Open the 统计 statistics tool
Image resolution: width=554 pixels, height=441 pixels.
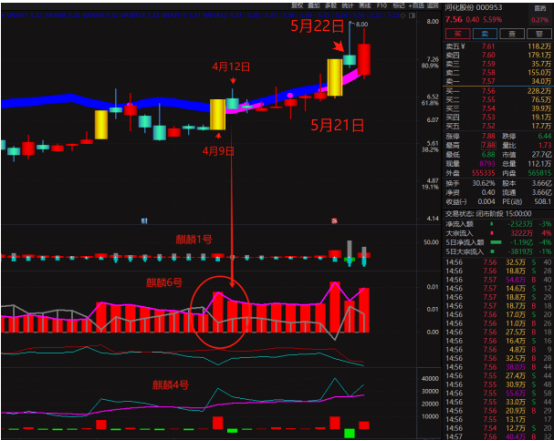(x=347, y=6)
